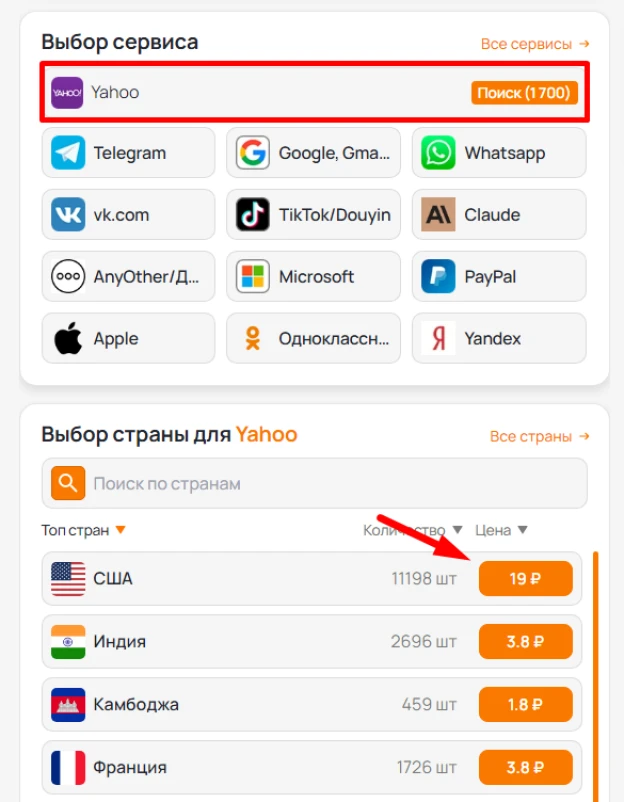Viewport: 624px width, 802px height.
Task: Buy Камбоджа number for 1.8 ₽
Action: click(525, 704)
